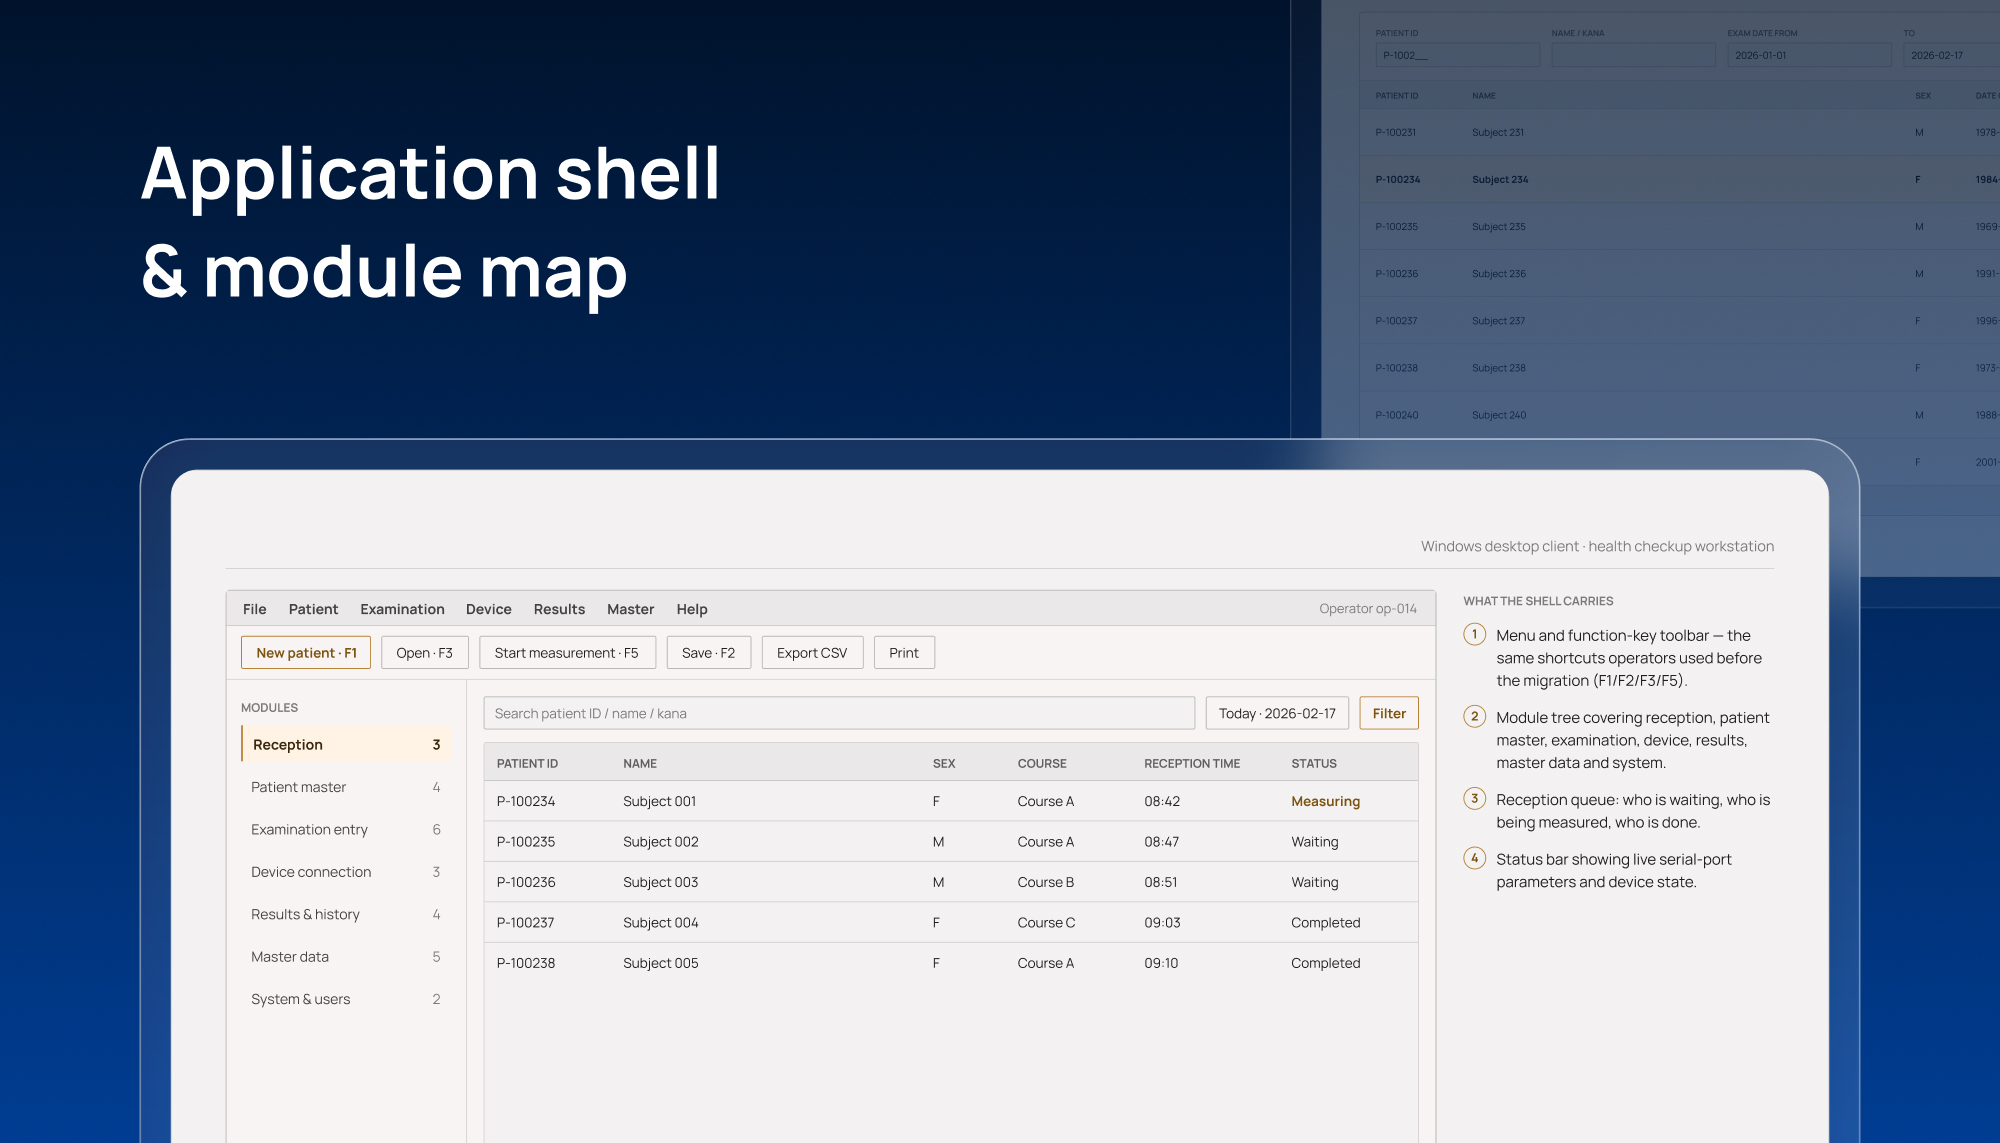Start measurement with the F5 toolbar button
Screen dimensions: 2000x1143
click(x=567, y=653)
